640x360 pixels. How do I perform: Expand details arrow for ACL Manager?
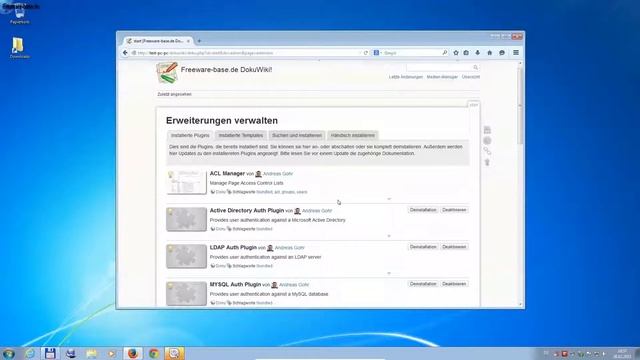[389, 199]
